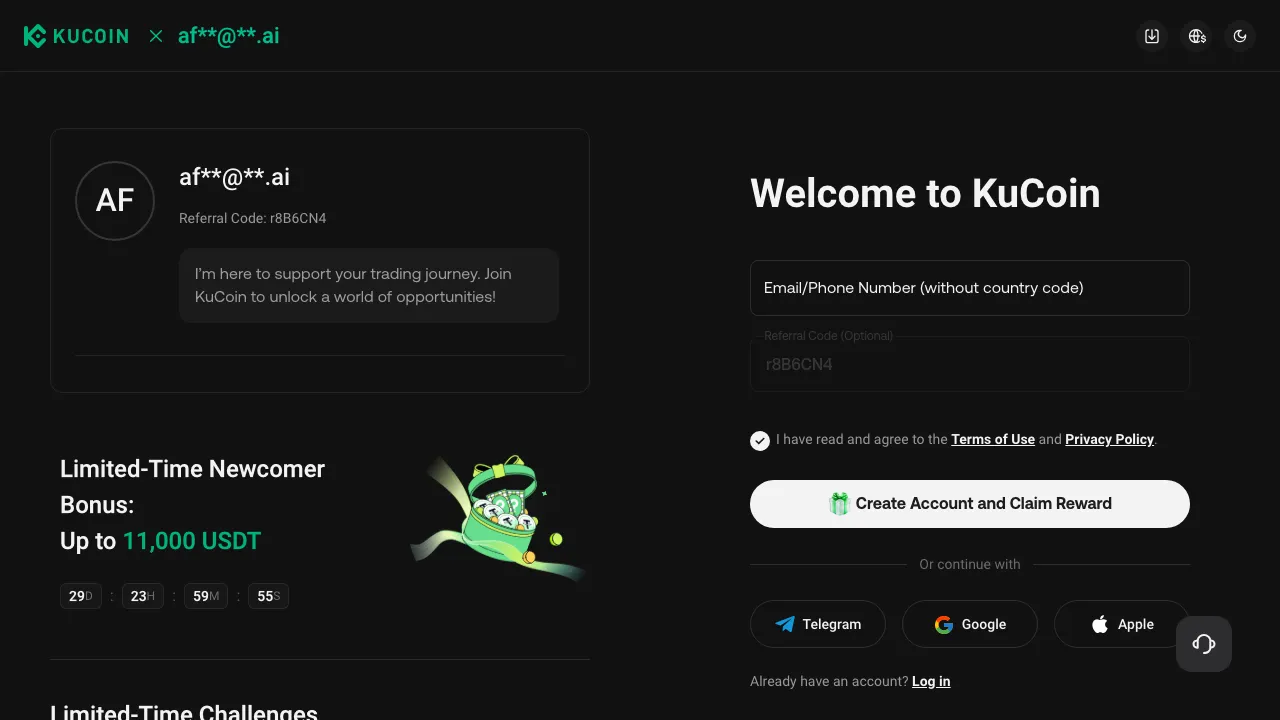Open the masked email af**@**.ai header

229,36
